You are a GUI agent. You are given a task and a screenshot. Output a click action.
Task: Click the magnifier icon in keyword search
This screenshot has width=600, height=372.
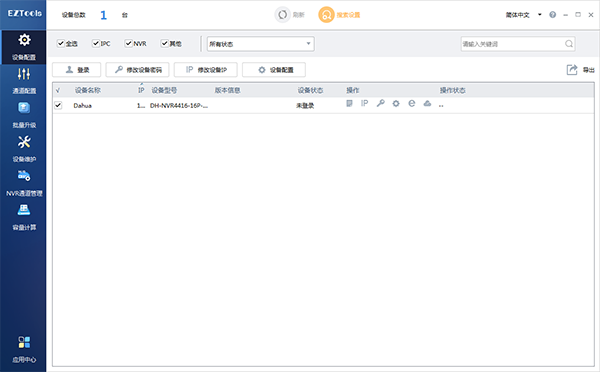tap(569, 44)
